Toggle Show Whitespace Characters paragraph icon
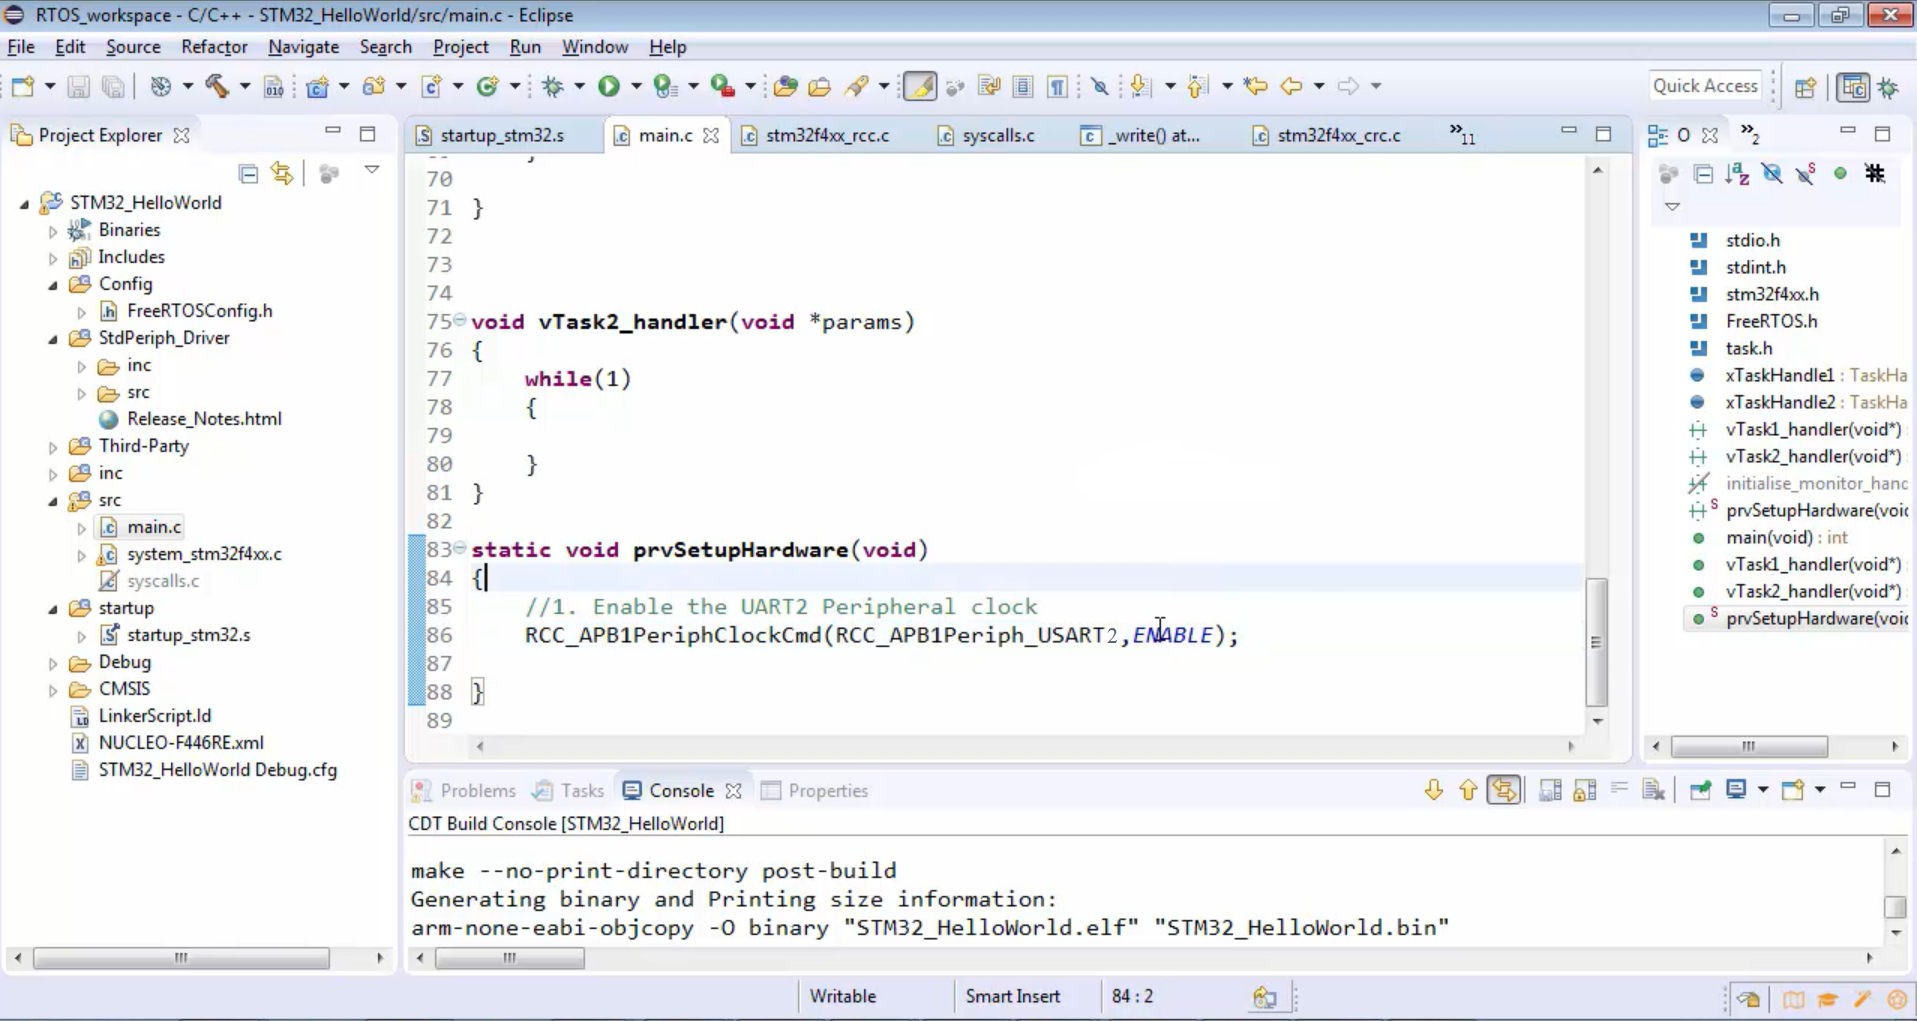 click(x=1057, y=87)
